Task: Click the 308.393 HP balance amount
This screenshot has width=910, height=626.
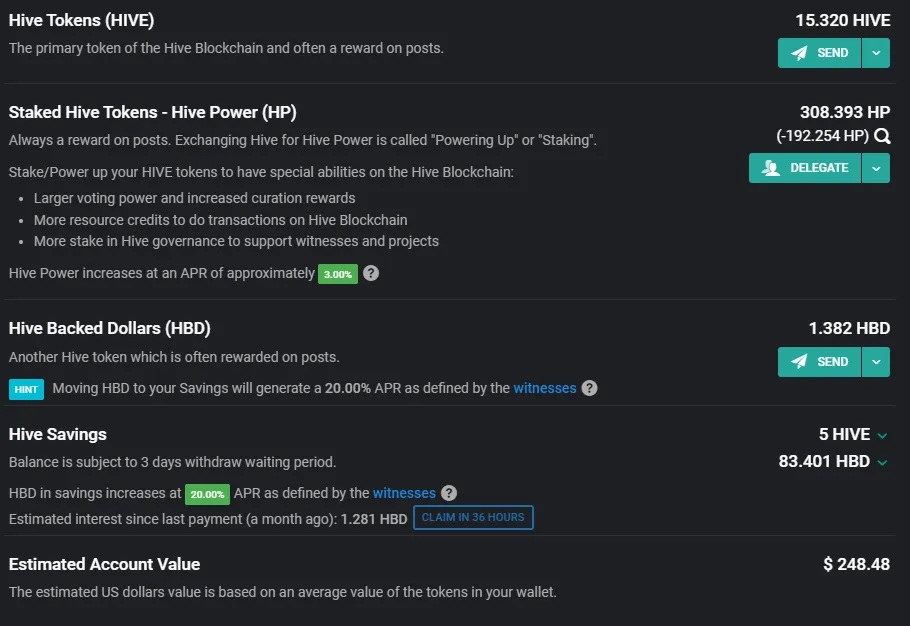Action: [x=845, y=112]
